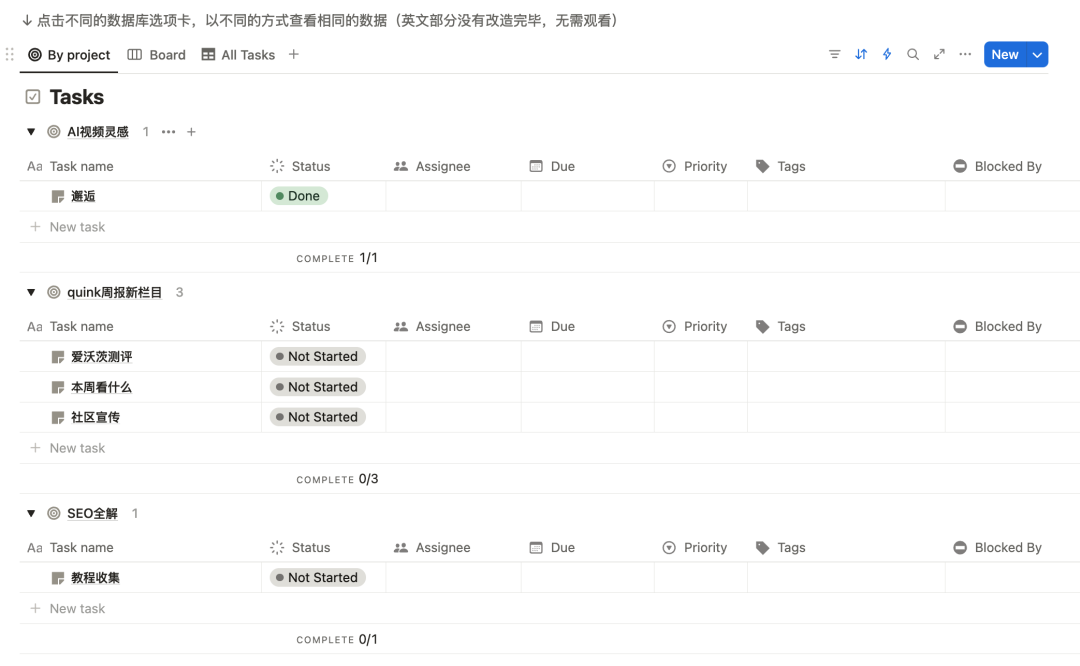This screenshot has width=1080, height=666.
Task: Click the COMPLETE 0/3 summary
Action: tap(337, 479)
